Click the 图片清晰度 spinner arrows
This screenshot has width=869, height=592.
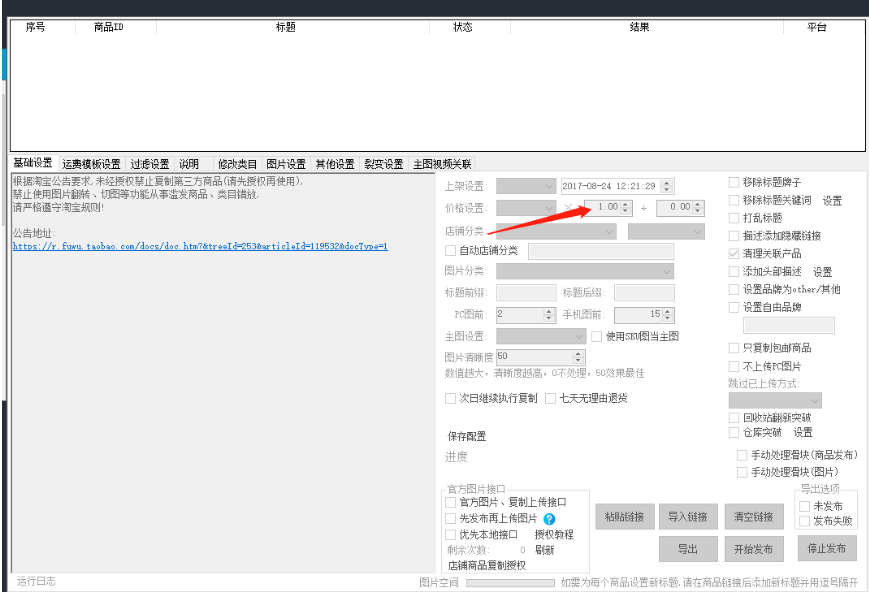point(578,357)
